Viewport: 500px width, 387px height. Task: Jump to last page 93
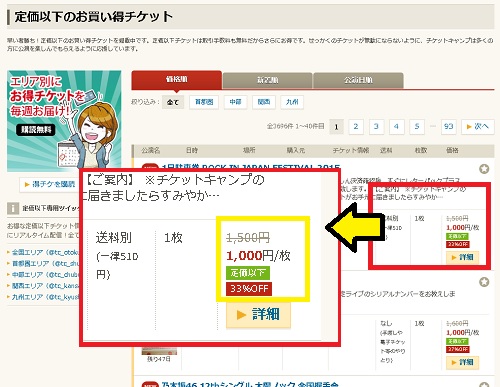pos(449,127)
